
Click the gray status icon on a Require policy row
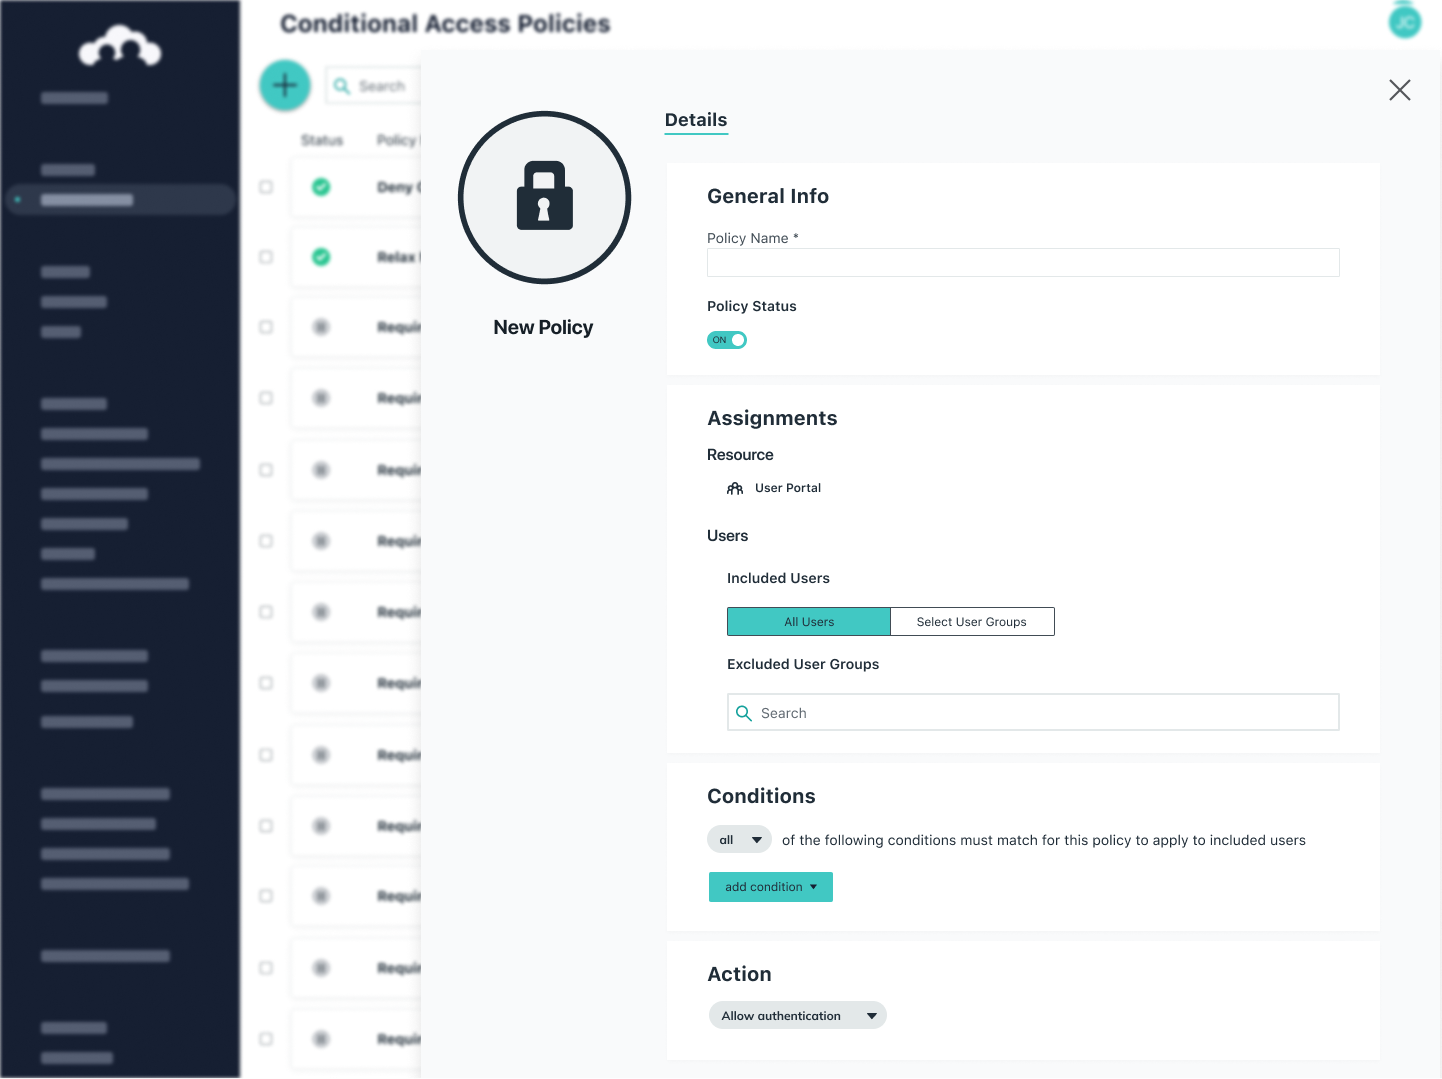[x=320, y=327]
